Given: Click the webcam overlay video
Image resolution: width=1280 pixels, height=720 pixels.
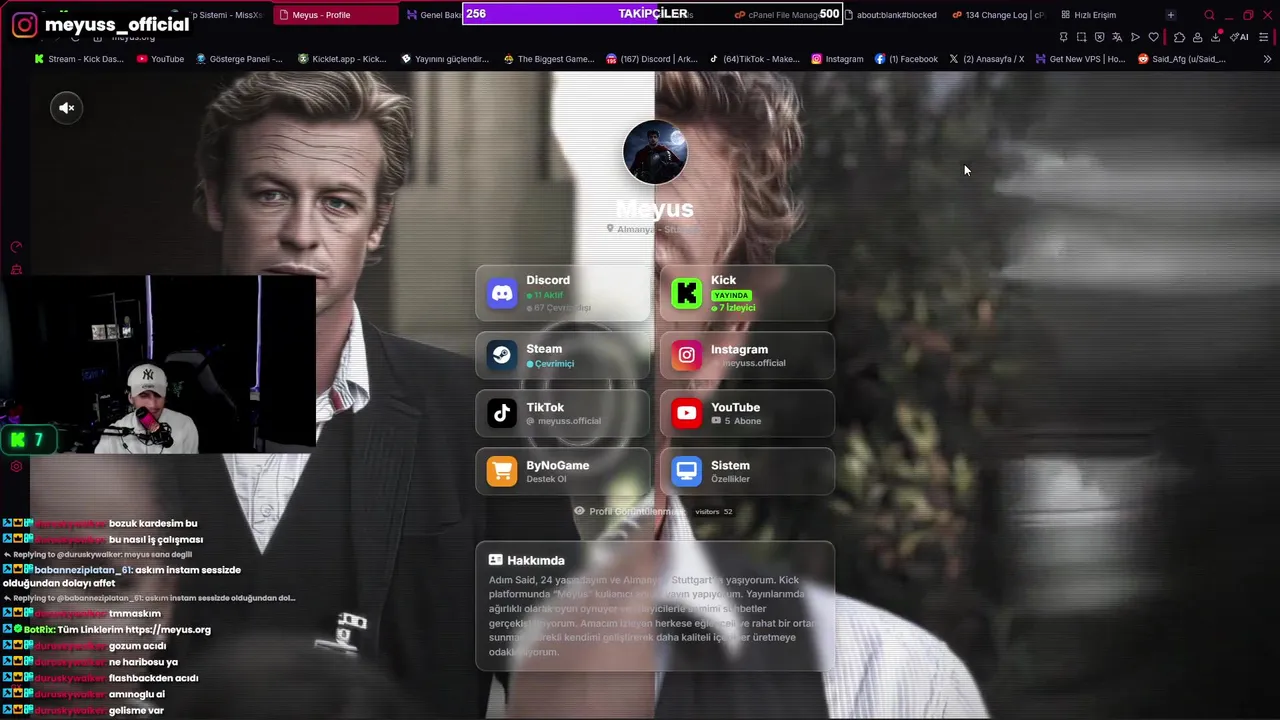Looking at the screenshot, I should pyautogui.click(x=158, y=364).
